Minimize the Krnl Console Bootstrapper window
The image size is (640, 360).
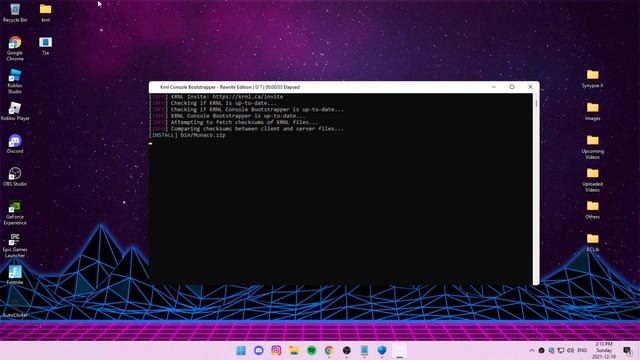pos(494,87)
